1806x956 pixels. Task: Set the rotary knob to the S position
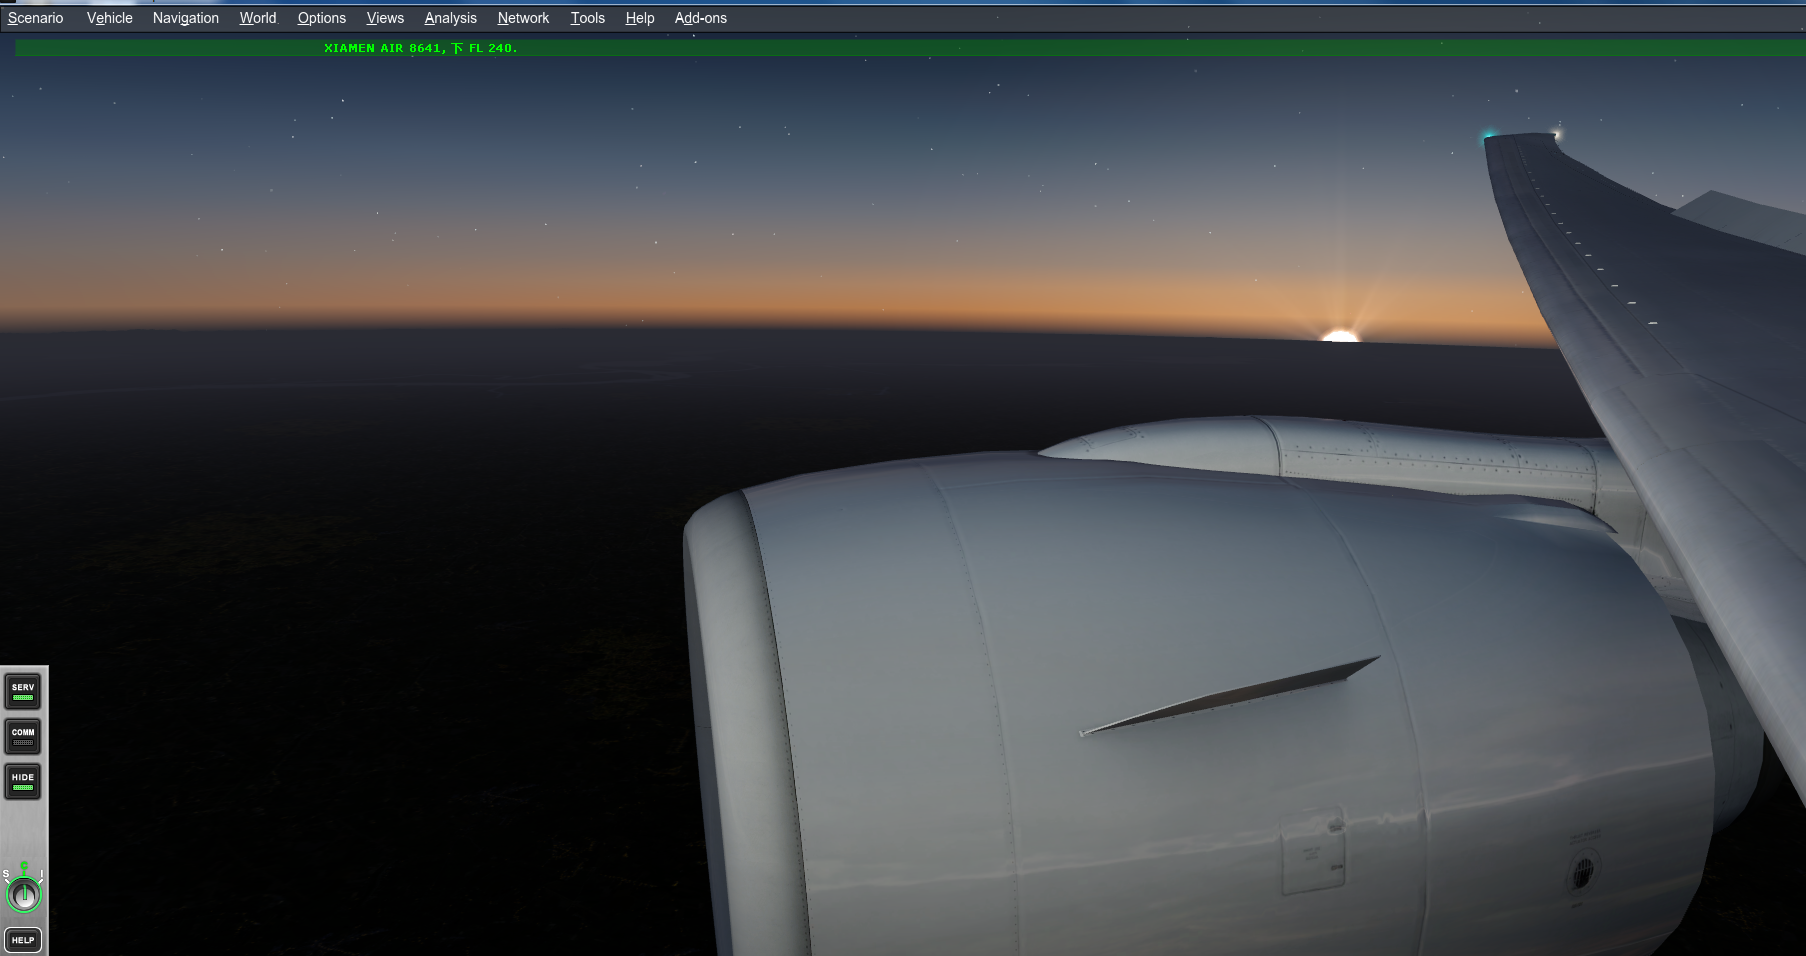pyautogui.click(x=6, y=873)
